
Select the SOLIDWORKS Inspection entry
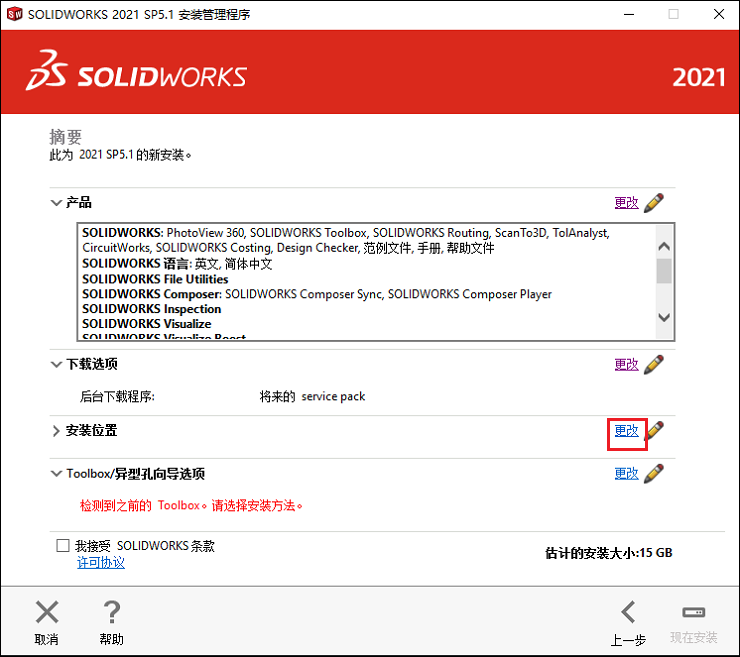pyautogui.click(x=151, y=309)
